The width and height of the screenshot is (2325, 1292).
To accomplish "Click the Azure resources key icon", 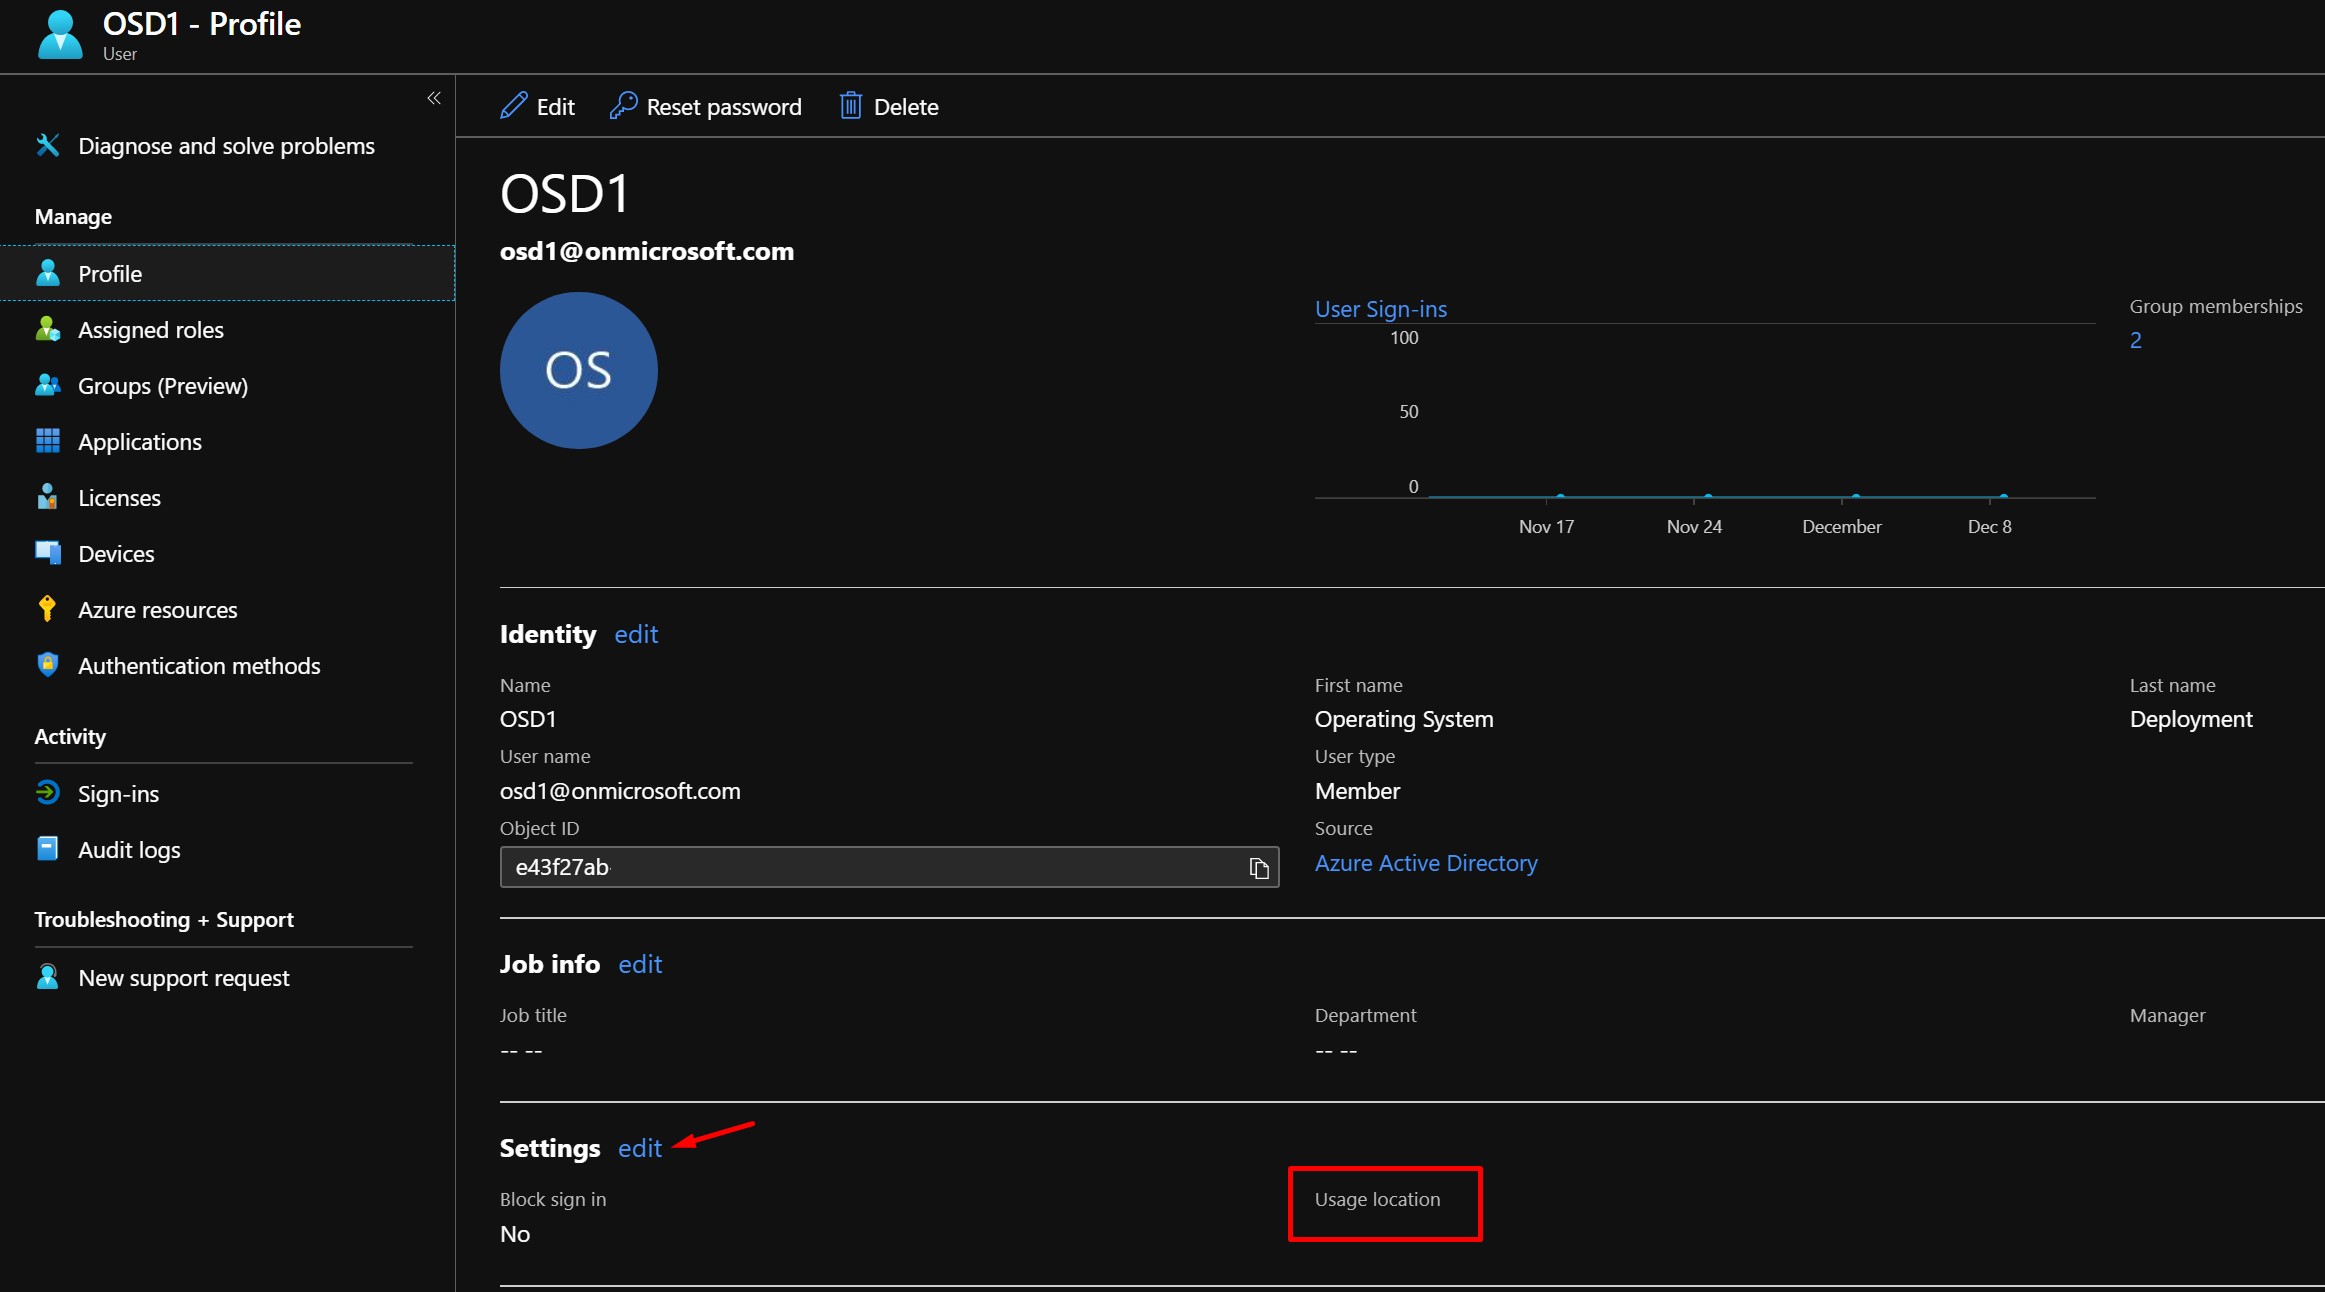I will pyautogui.click(x=47, y=609).
